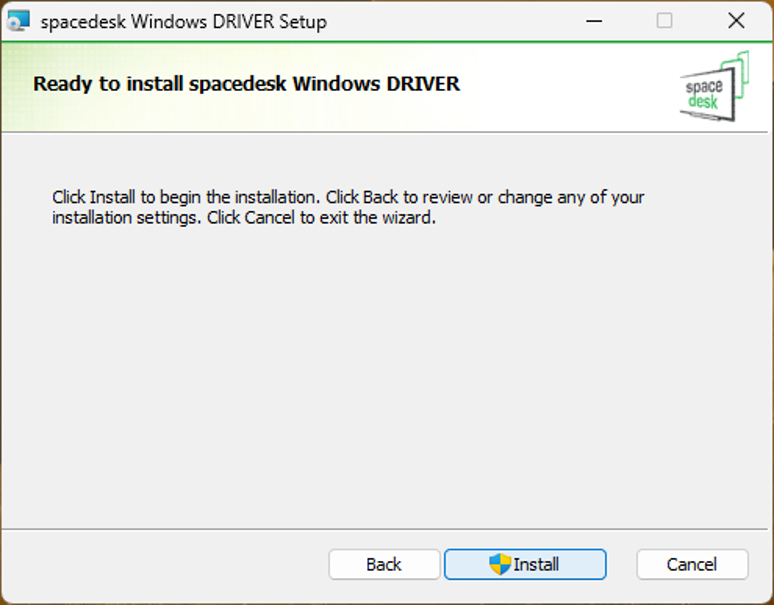Click the window title 'spacedesk Windows DRIVER Setup'

coord(184,22)
